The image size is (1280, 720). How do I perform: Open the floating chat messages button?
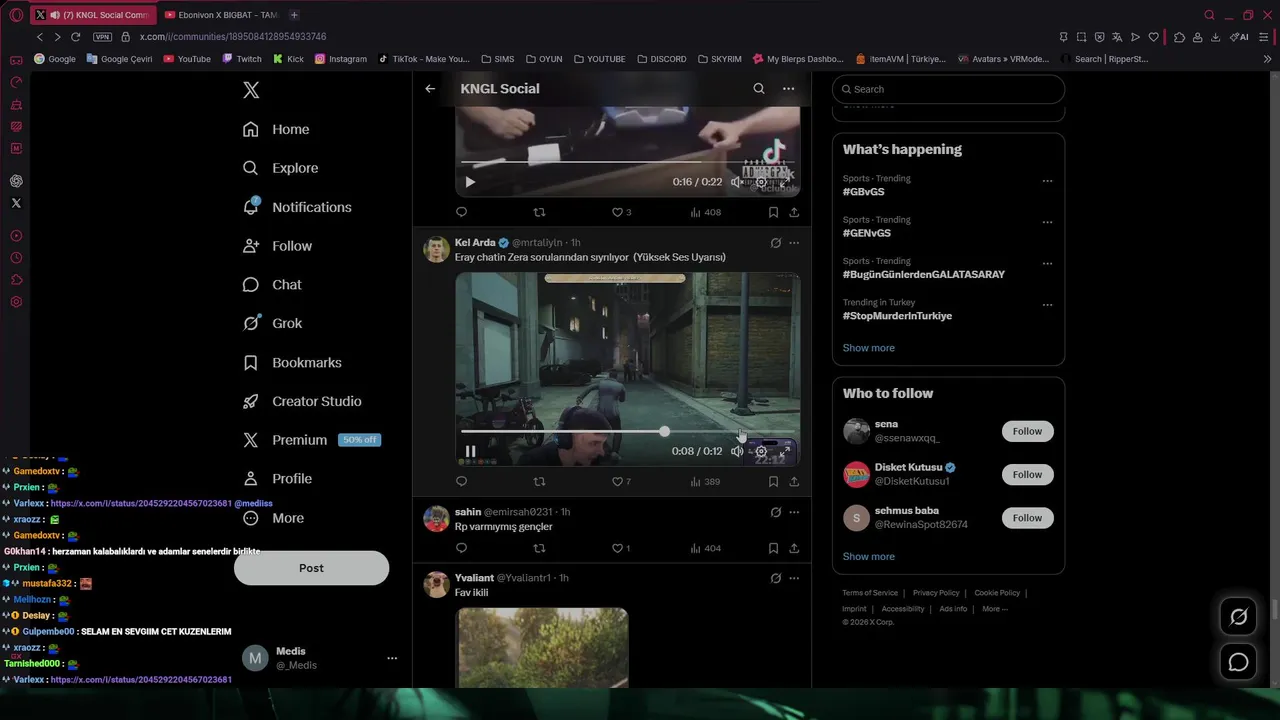(1238, 662)
